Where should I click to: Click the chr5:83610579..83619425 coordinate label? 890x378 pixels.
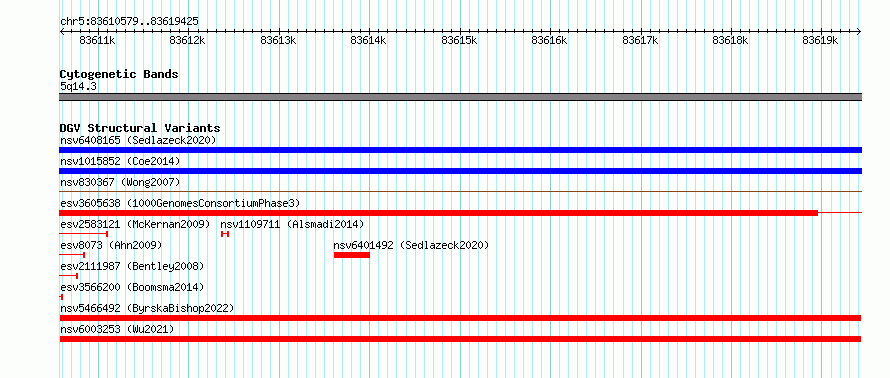click(129, 22)
